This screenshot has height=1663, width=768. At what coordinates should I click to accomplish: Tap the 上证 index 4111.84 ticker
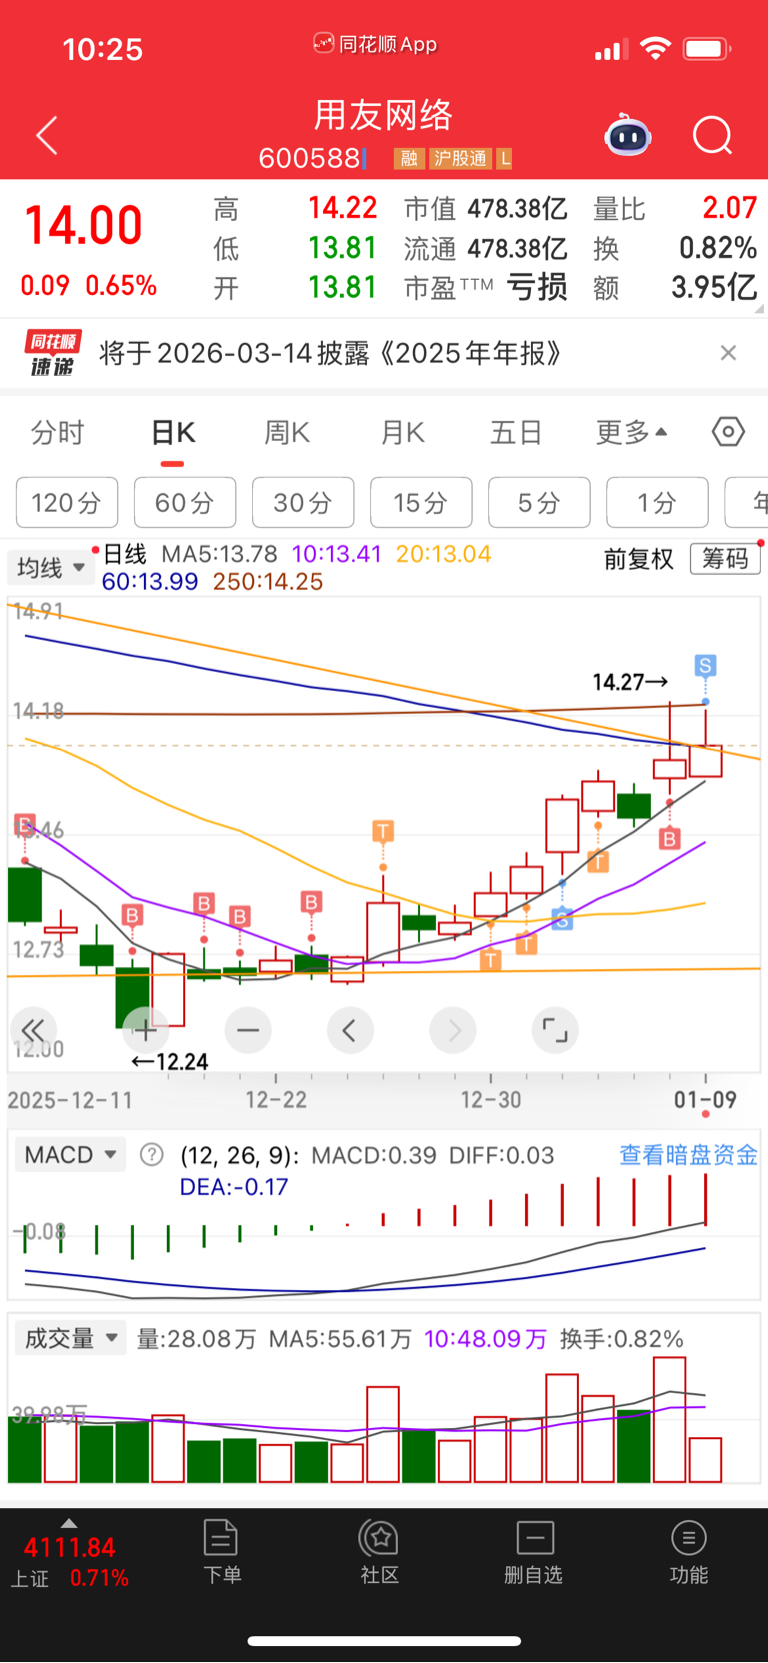70,1562
